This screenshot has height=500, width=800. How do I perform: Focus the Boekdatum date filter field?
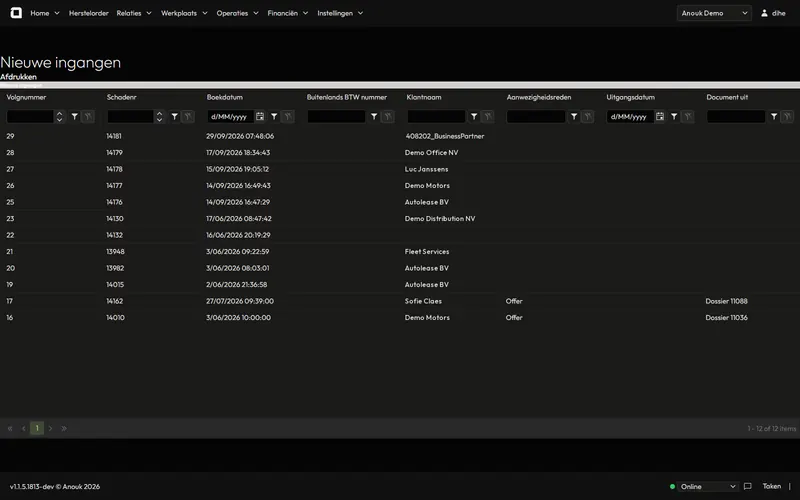click(x=231, y=117)
